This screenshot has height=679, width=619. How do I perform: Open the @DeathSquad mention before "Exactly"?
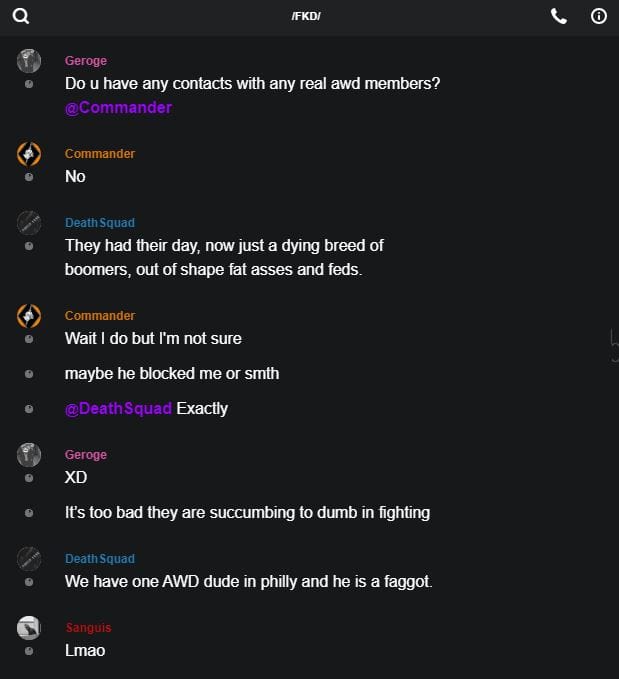[x=118, y=408]
